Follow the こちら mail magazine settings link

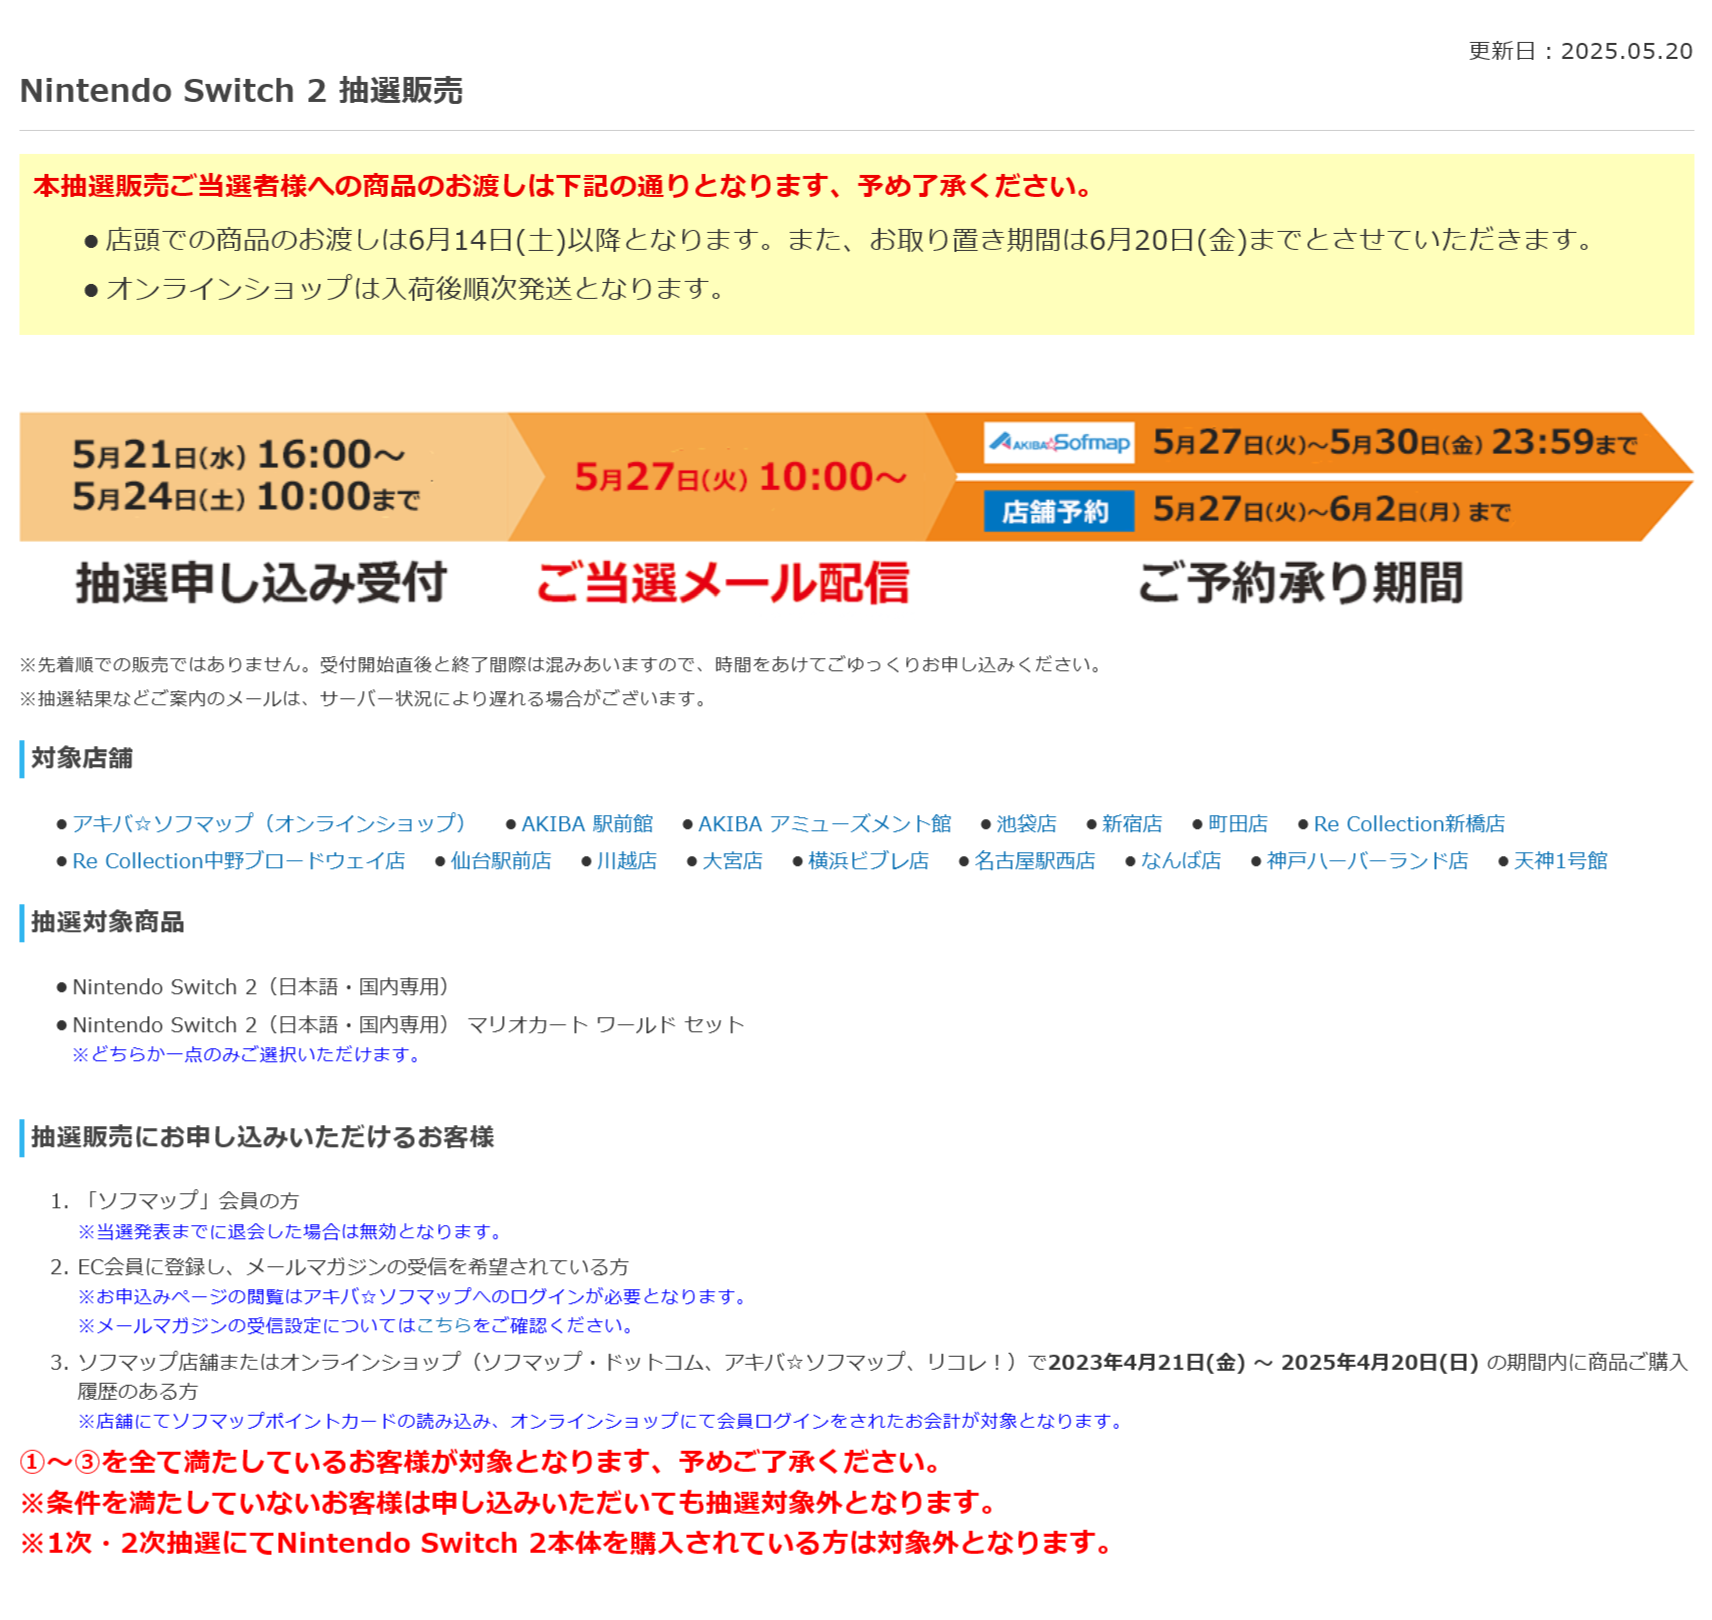pyautogui.click(x=444, y=1325)
